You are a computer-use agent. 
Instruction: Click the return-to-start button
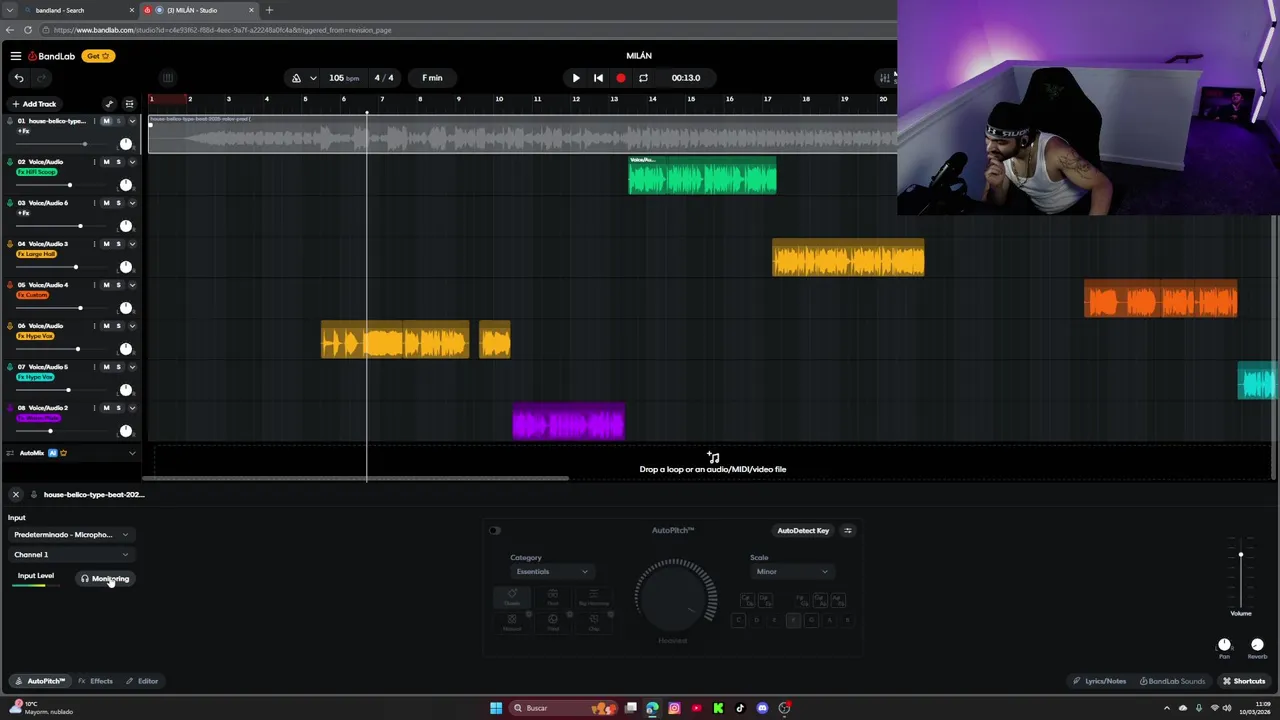[x=598, y=78]
